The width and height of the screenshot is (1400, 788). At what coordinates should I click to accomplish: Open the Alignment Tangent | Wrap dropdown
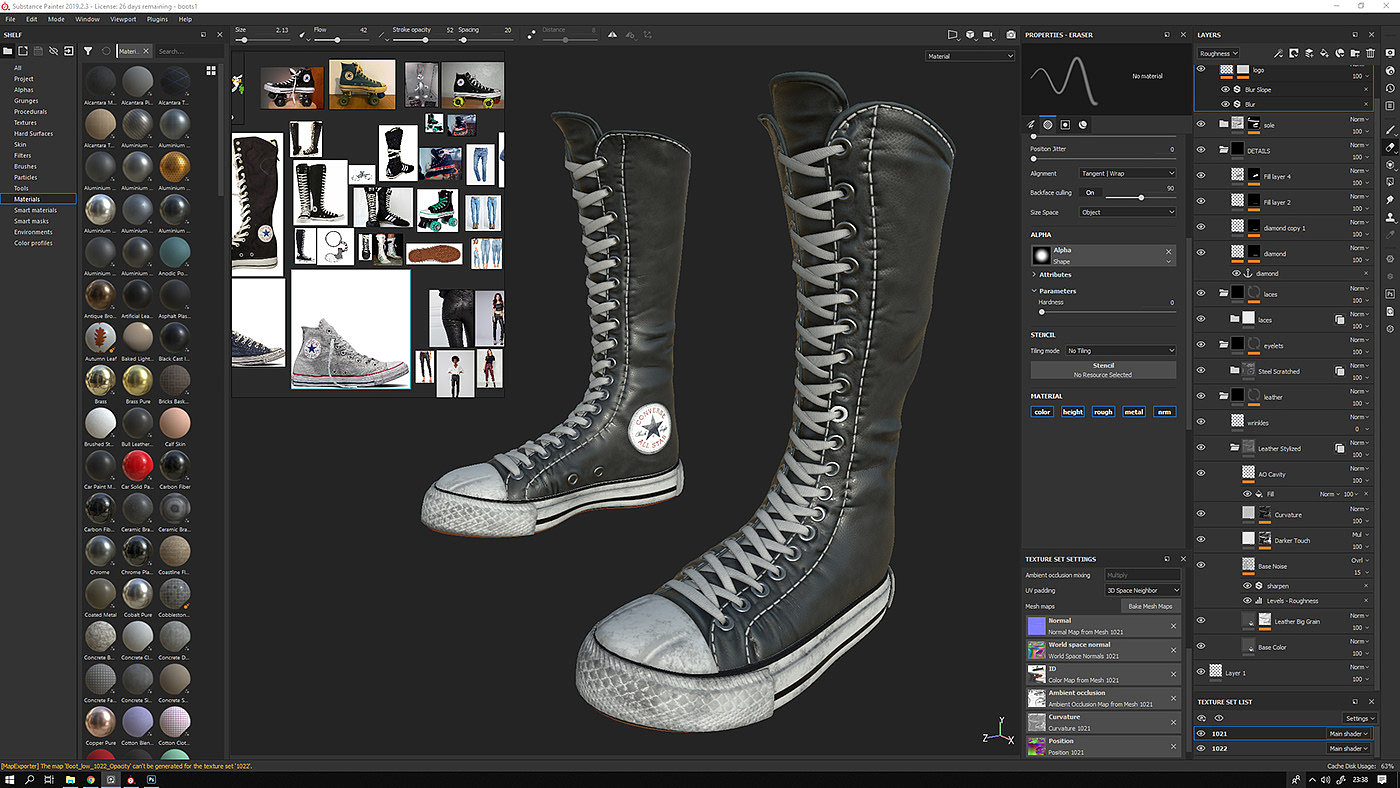pos(1127,174)
